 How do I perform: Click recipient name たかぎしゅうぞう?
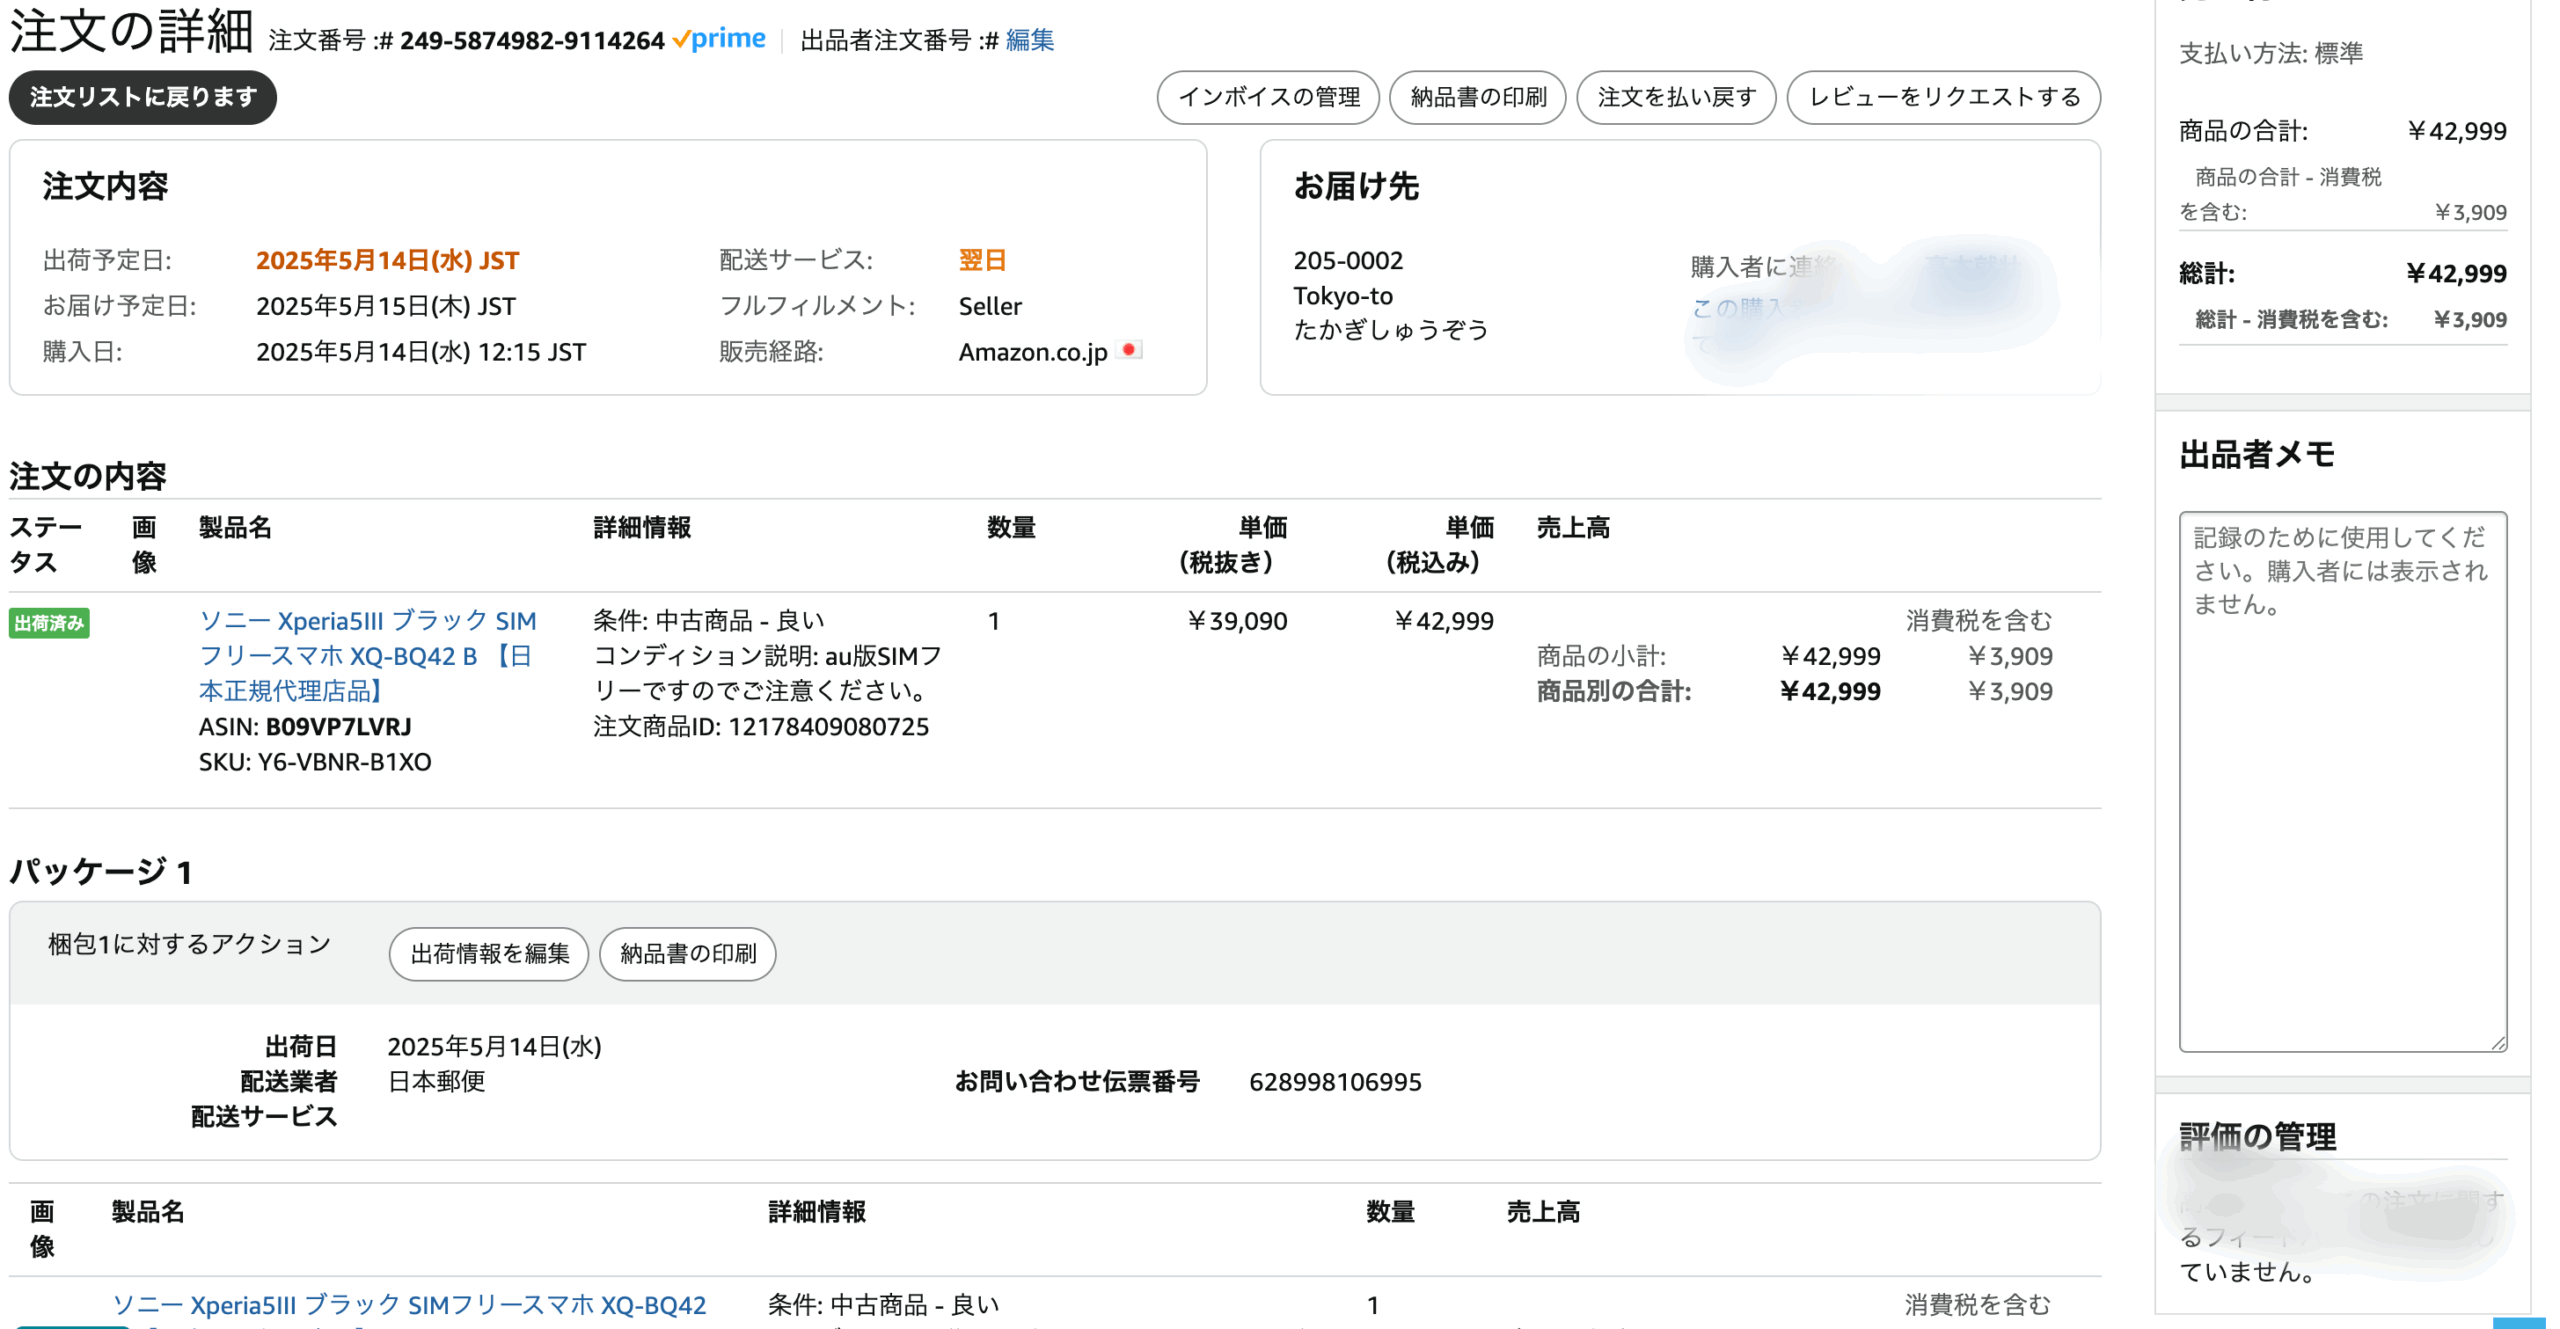tap(1391, 330)
